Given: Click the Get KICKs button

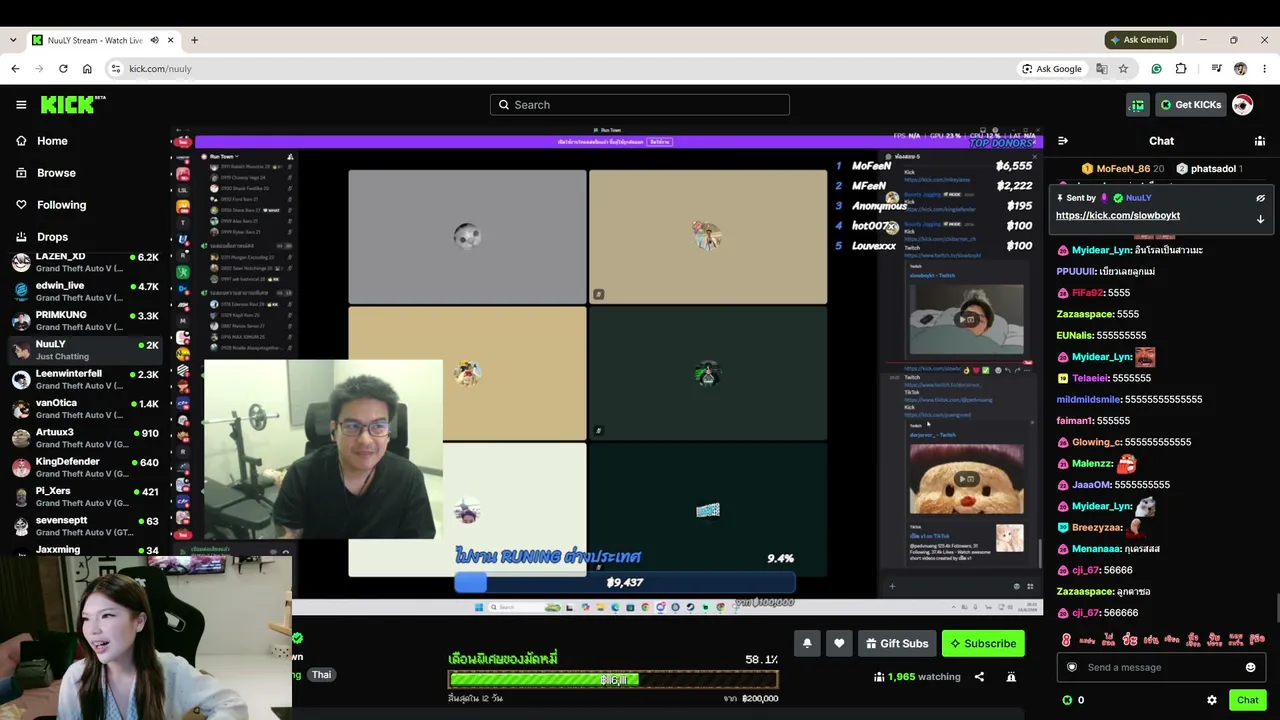Looking at the screenshot, I should coord(1190,105).
